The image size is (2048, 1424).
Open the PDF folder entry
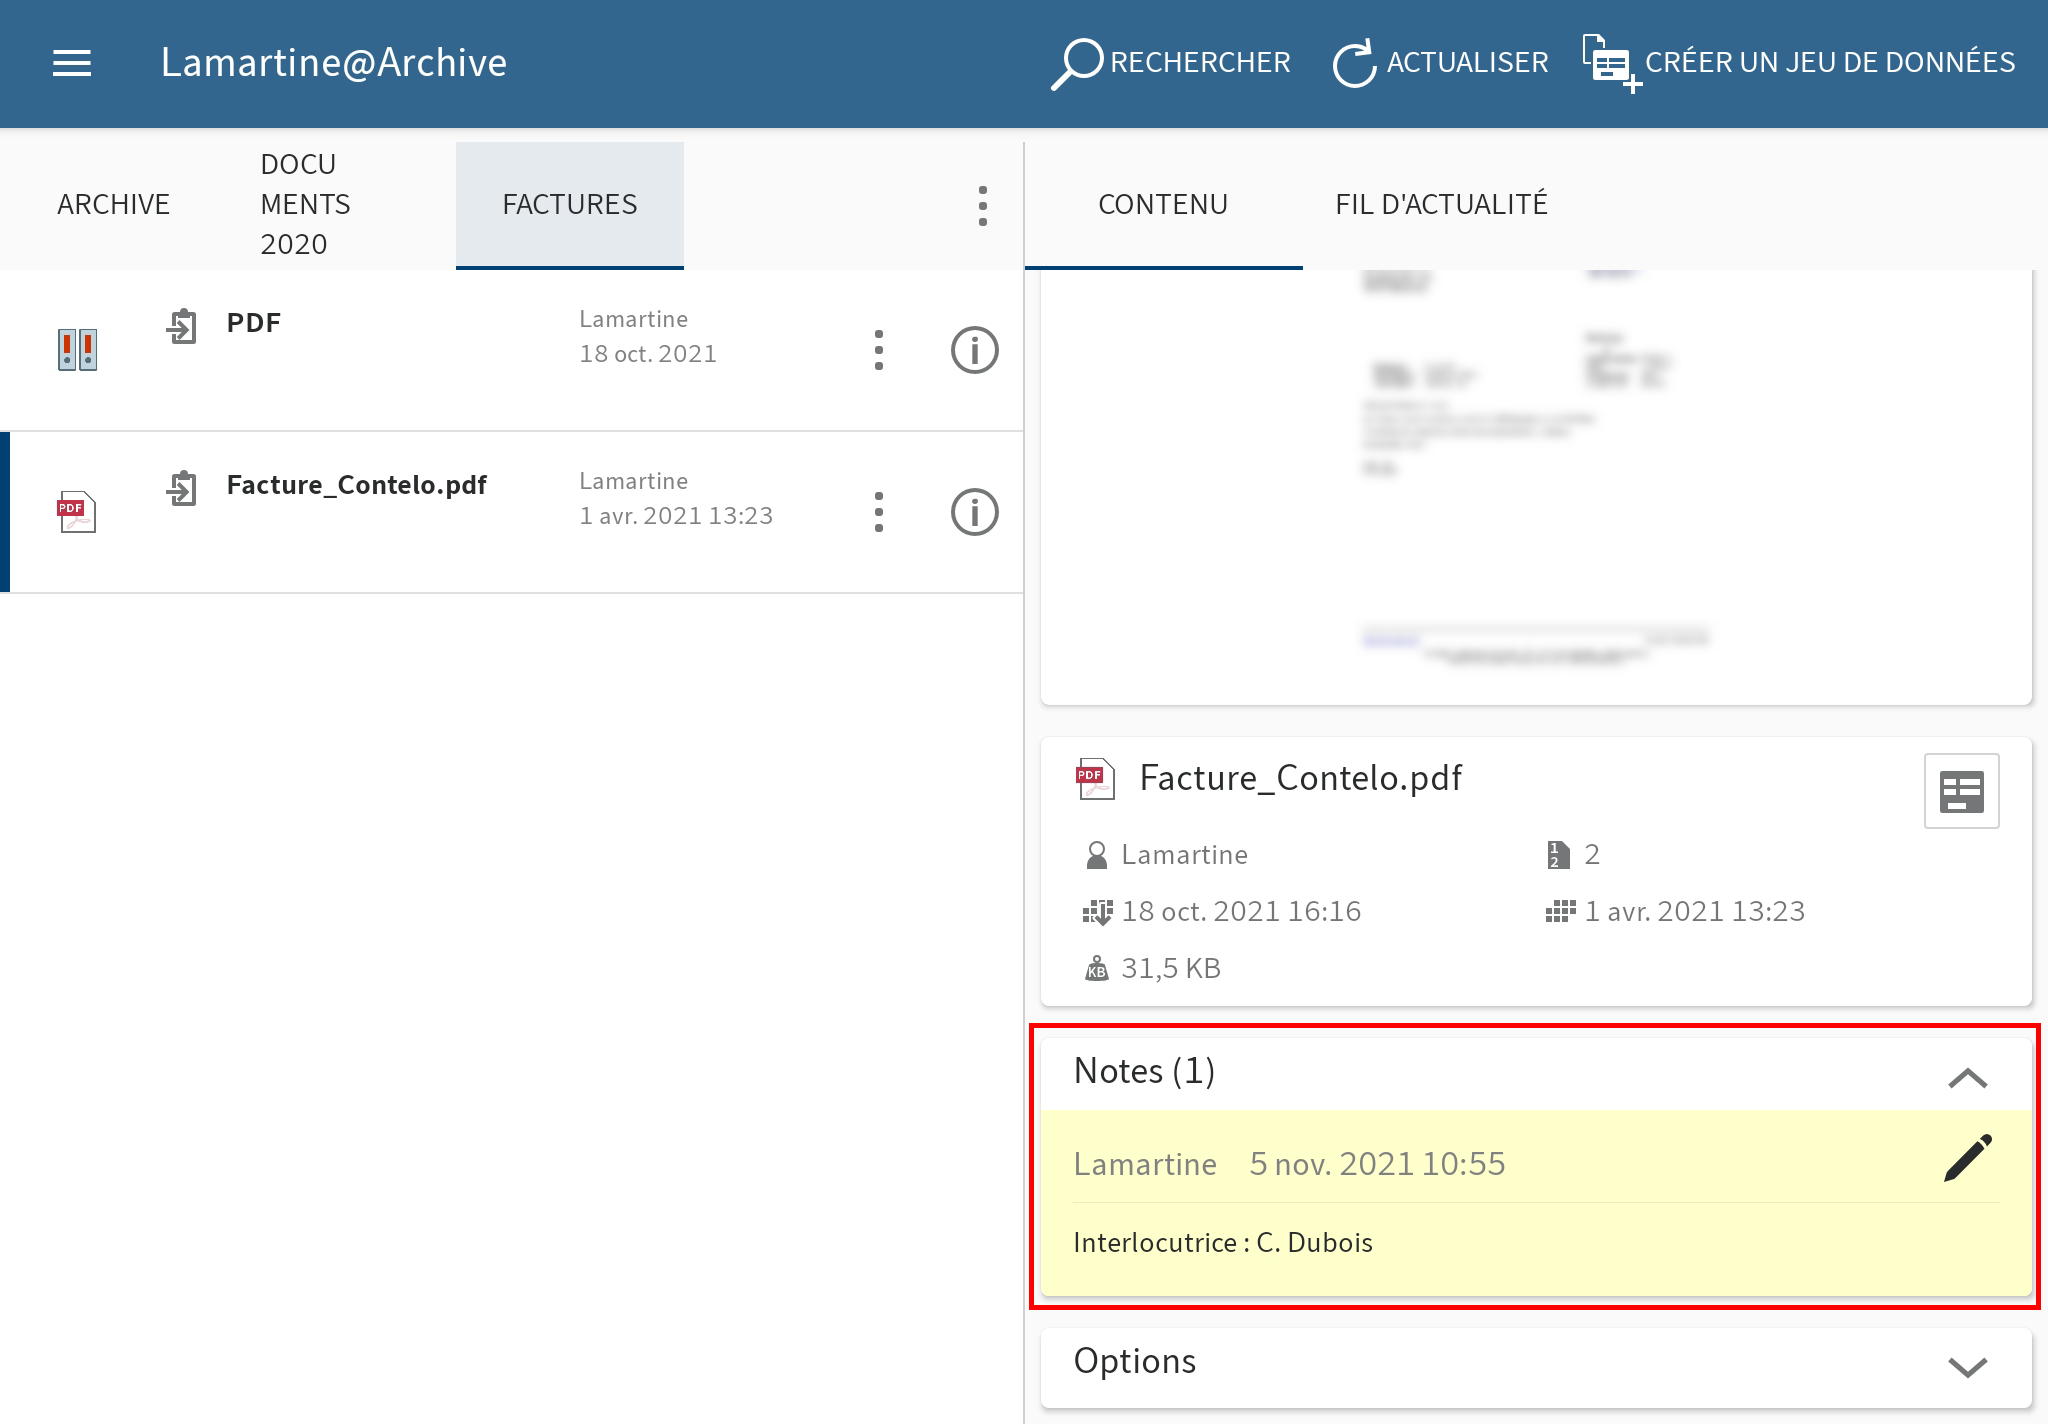click(x=512, y=350)
